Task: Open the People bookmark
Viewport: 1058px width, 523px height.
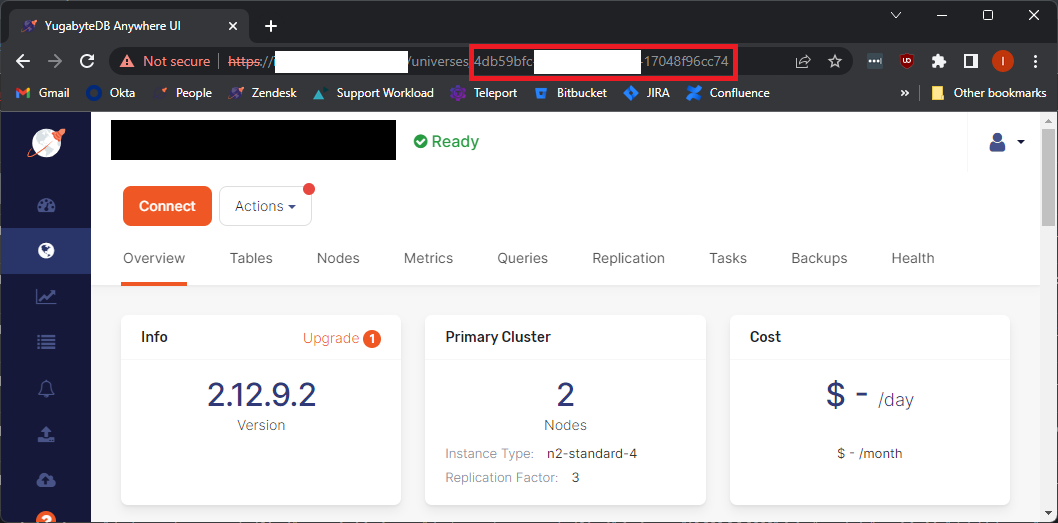Action: point(182,93)
